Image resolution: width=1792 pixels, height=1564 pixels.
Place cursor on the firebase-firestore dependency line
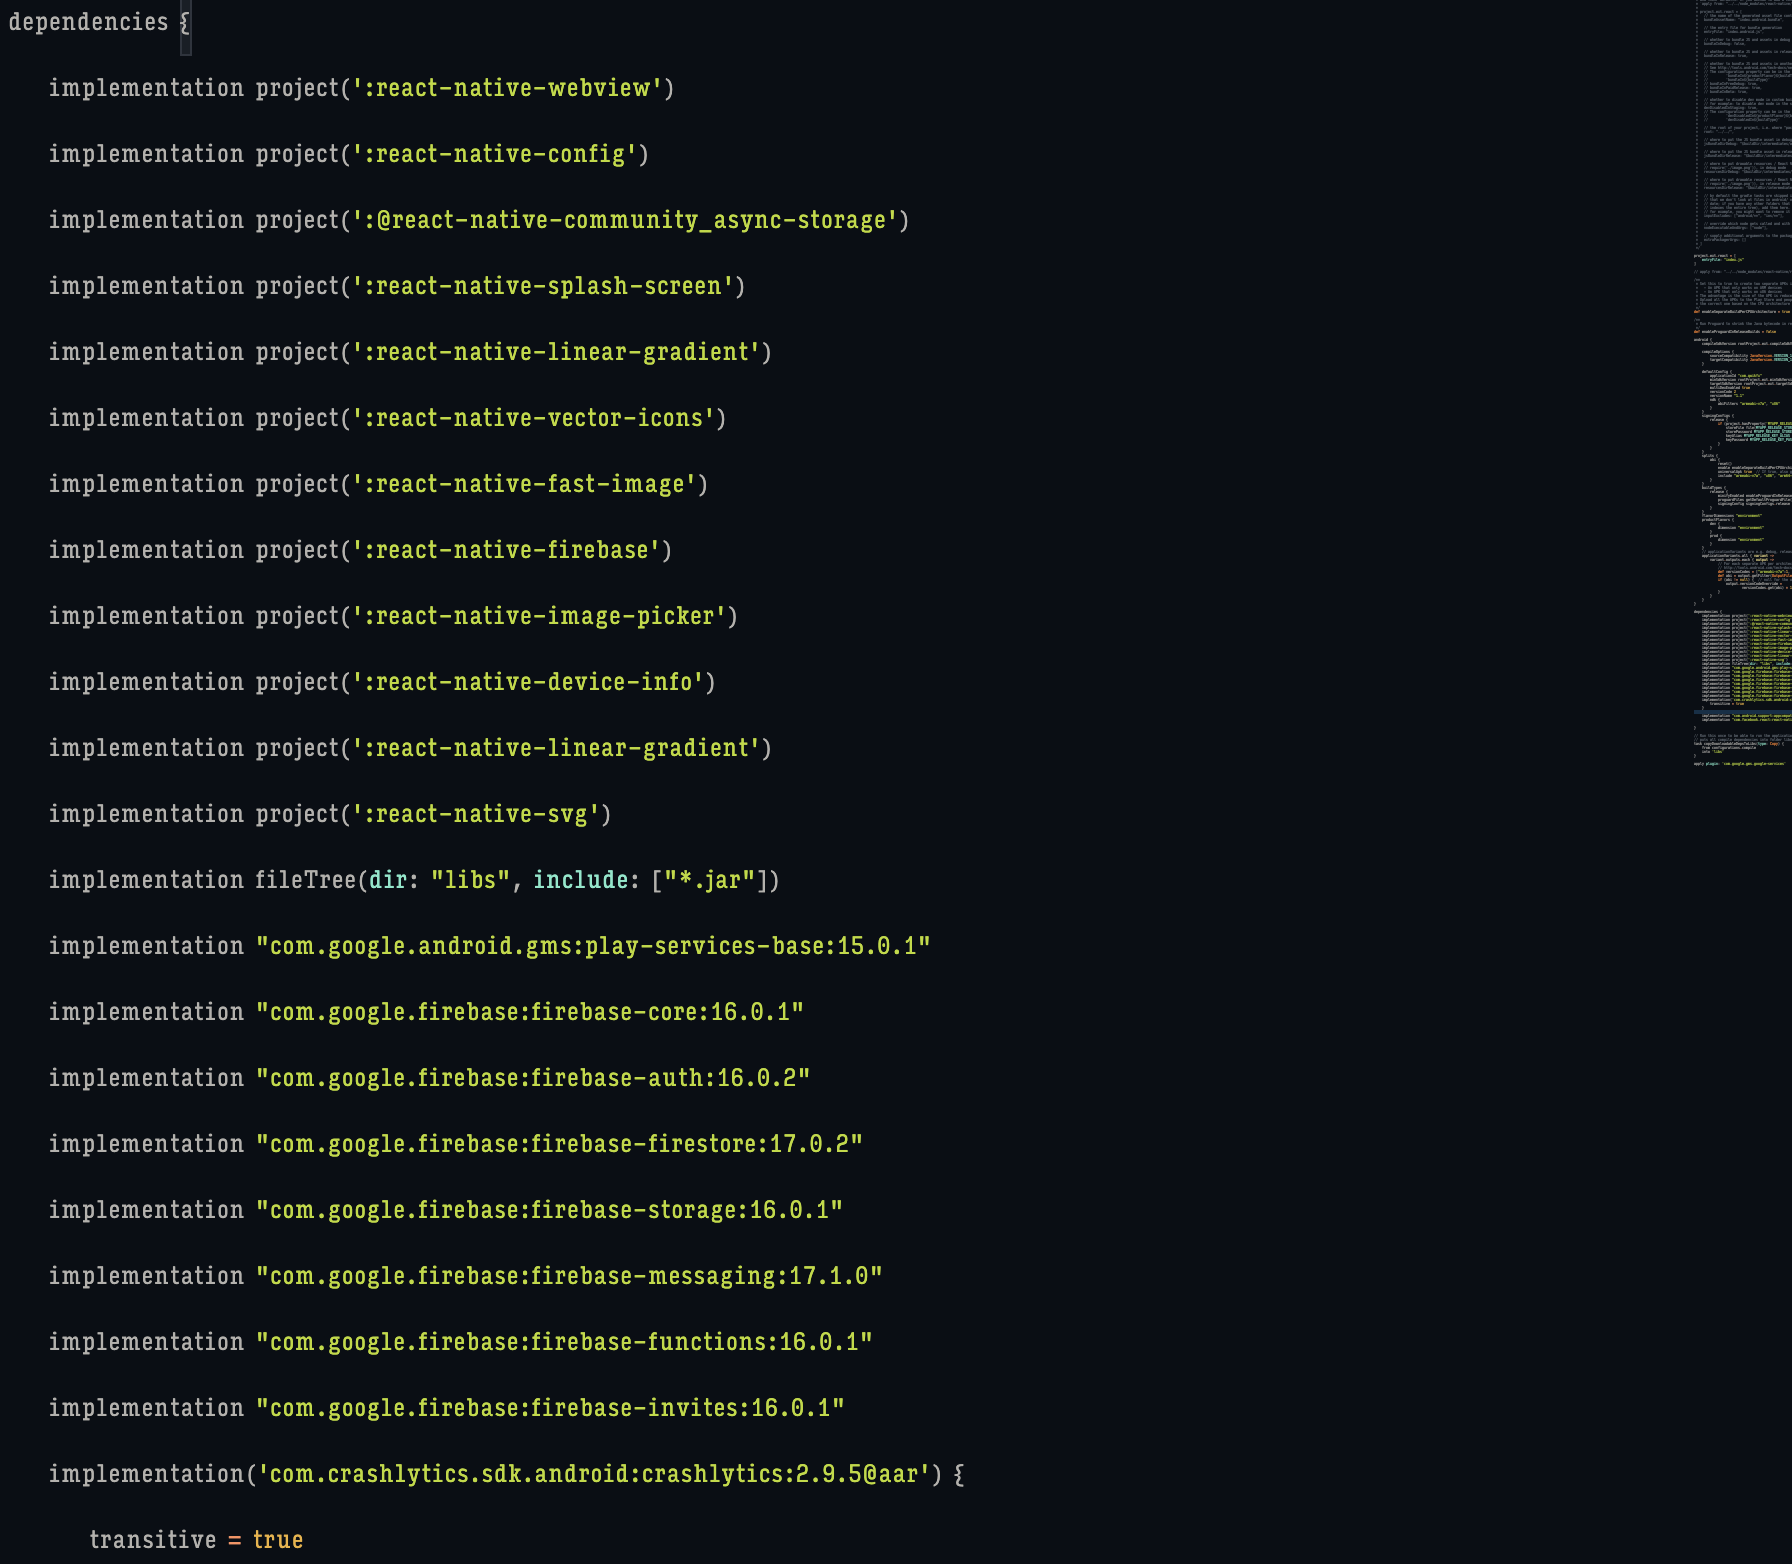pos(560,1144)
